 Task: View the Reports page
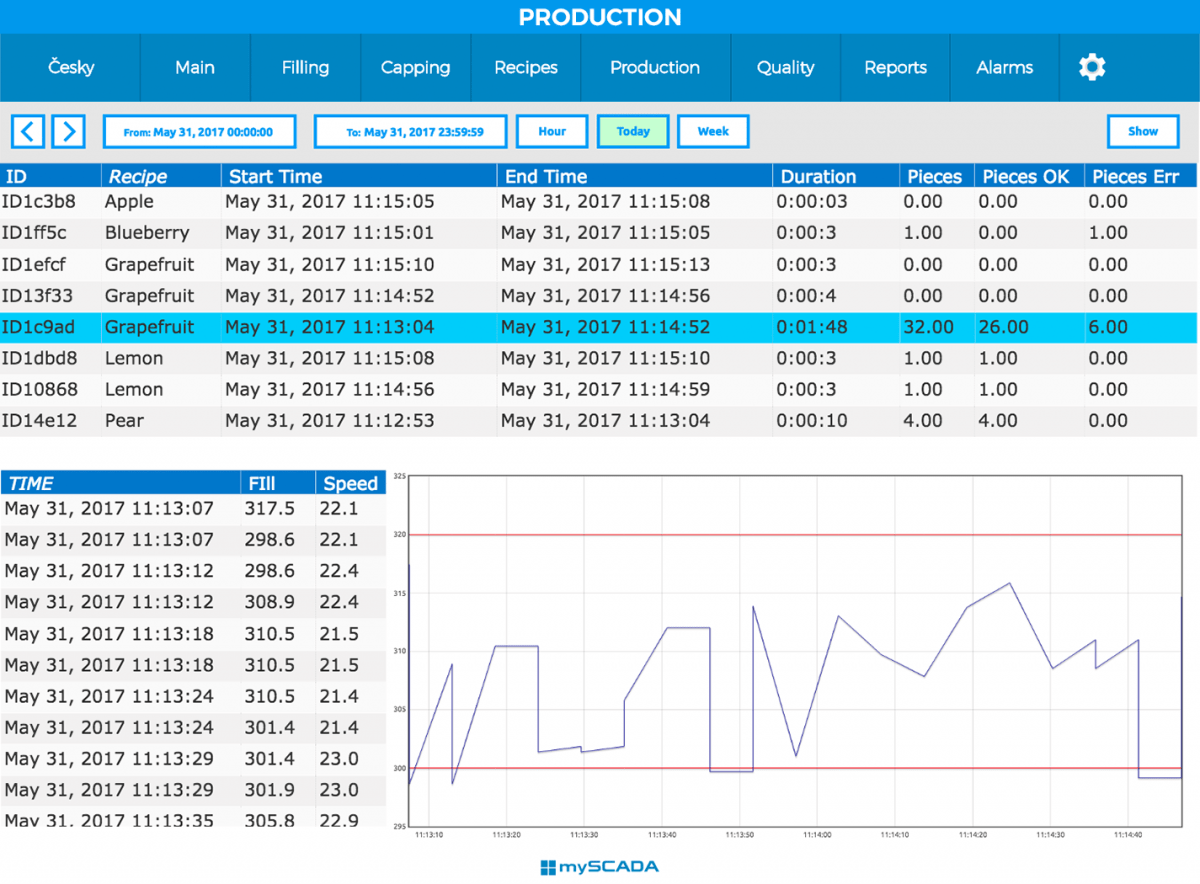click(x=895, y=67)
